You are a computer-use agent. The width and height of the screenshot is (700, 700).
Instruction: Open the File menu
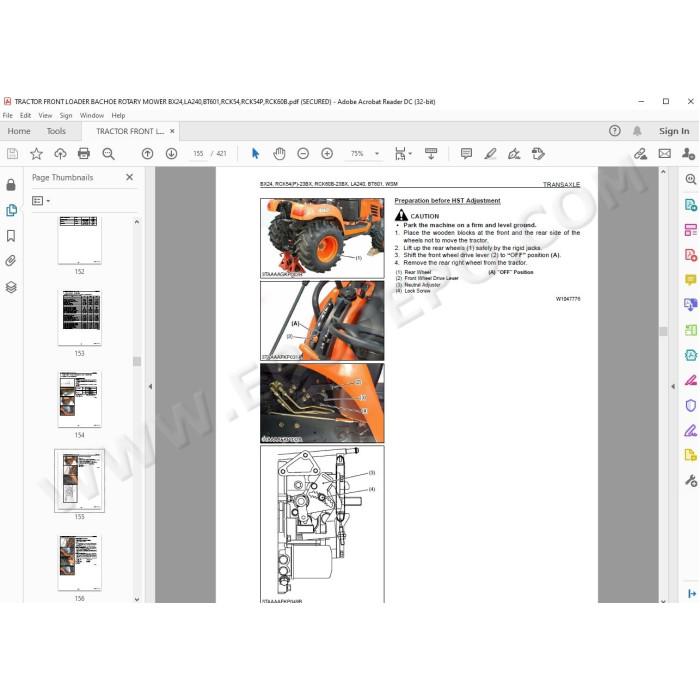(8, 115)
